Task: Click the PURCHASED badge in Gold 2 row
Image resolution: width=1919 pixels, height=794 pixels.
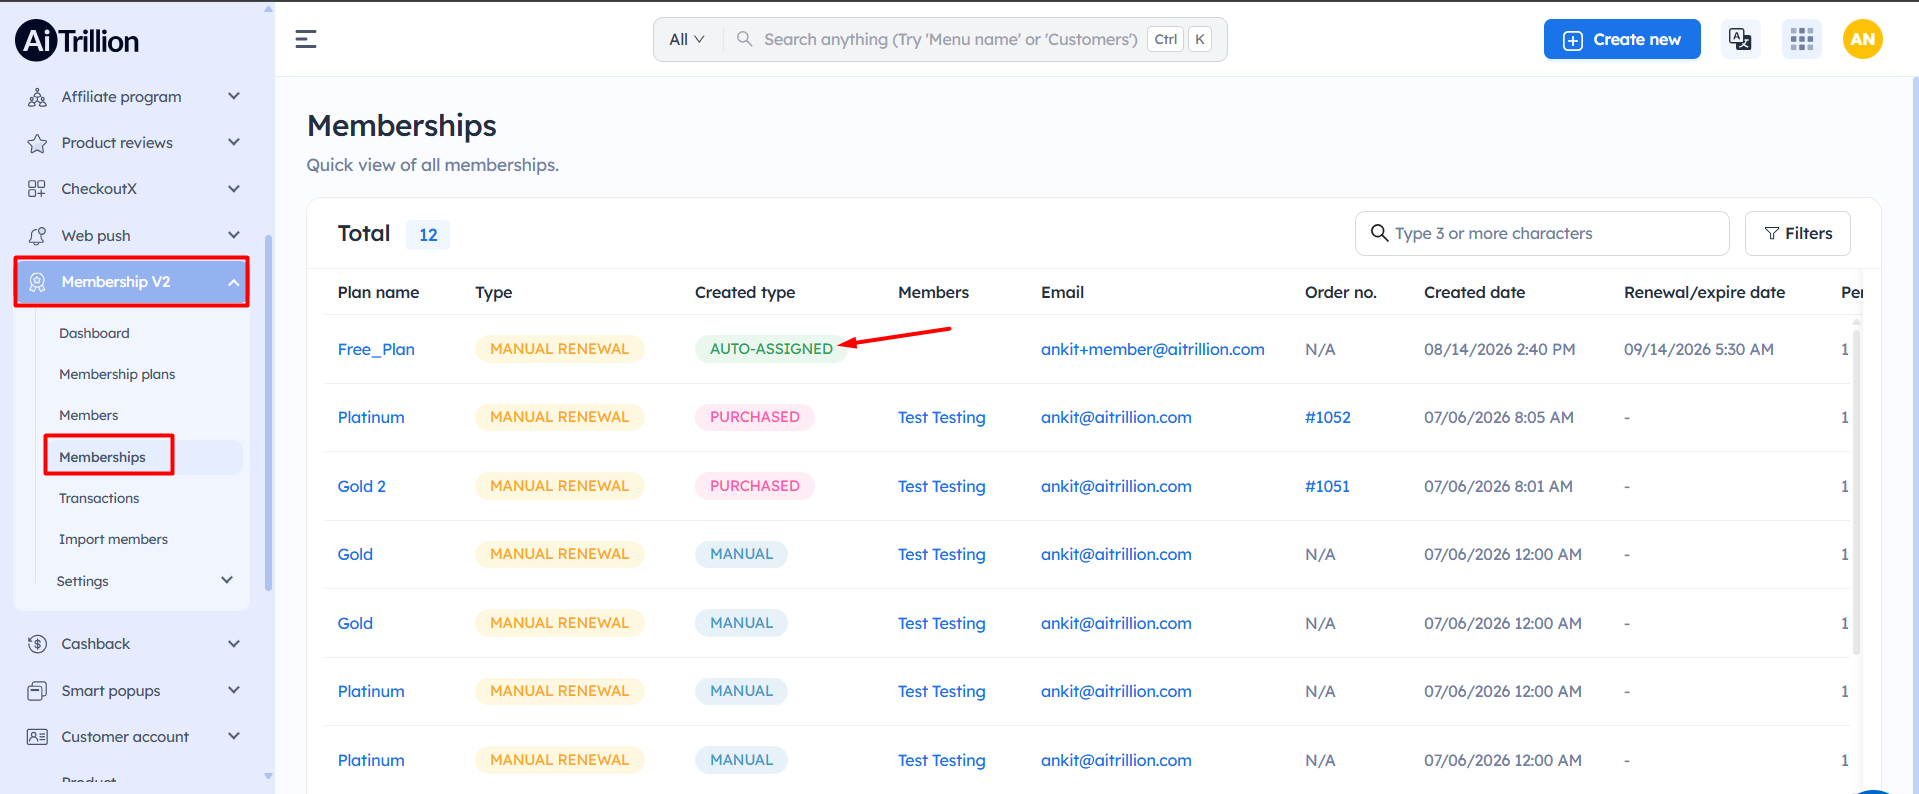Action: coord(755,486)
